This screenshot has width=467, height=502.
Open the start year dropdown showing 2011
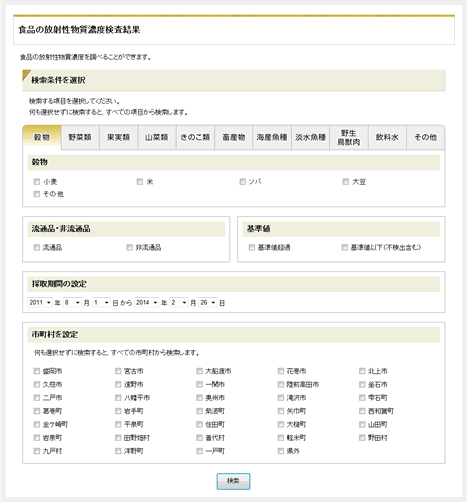[x=40, y=303]
